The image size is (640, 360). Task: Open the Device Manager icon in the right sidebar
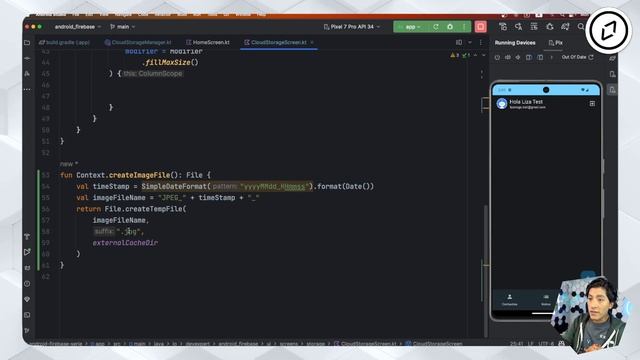(x=612, y=74)
